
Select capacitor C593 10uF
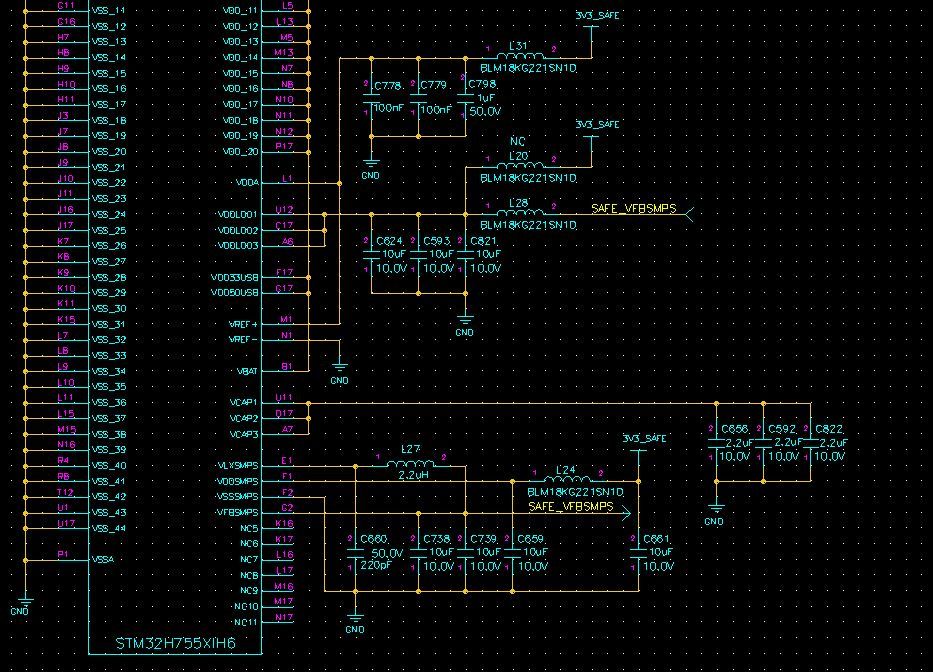tap(418, 255)
